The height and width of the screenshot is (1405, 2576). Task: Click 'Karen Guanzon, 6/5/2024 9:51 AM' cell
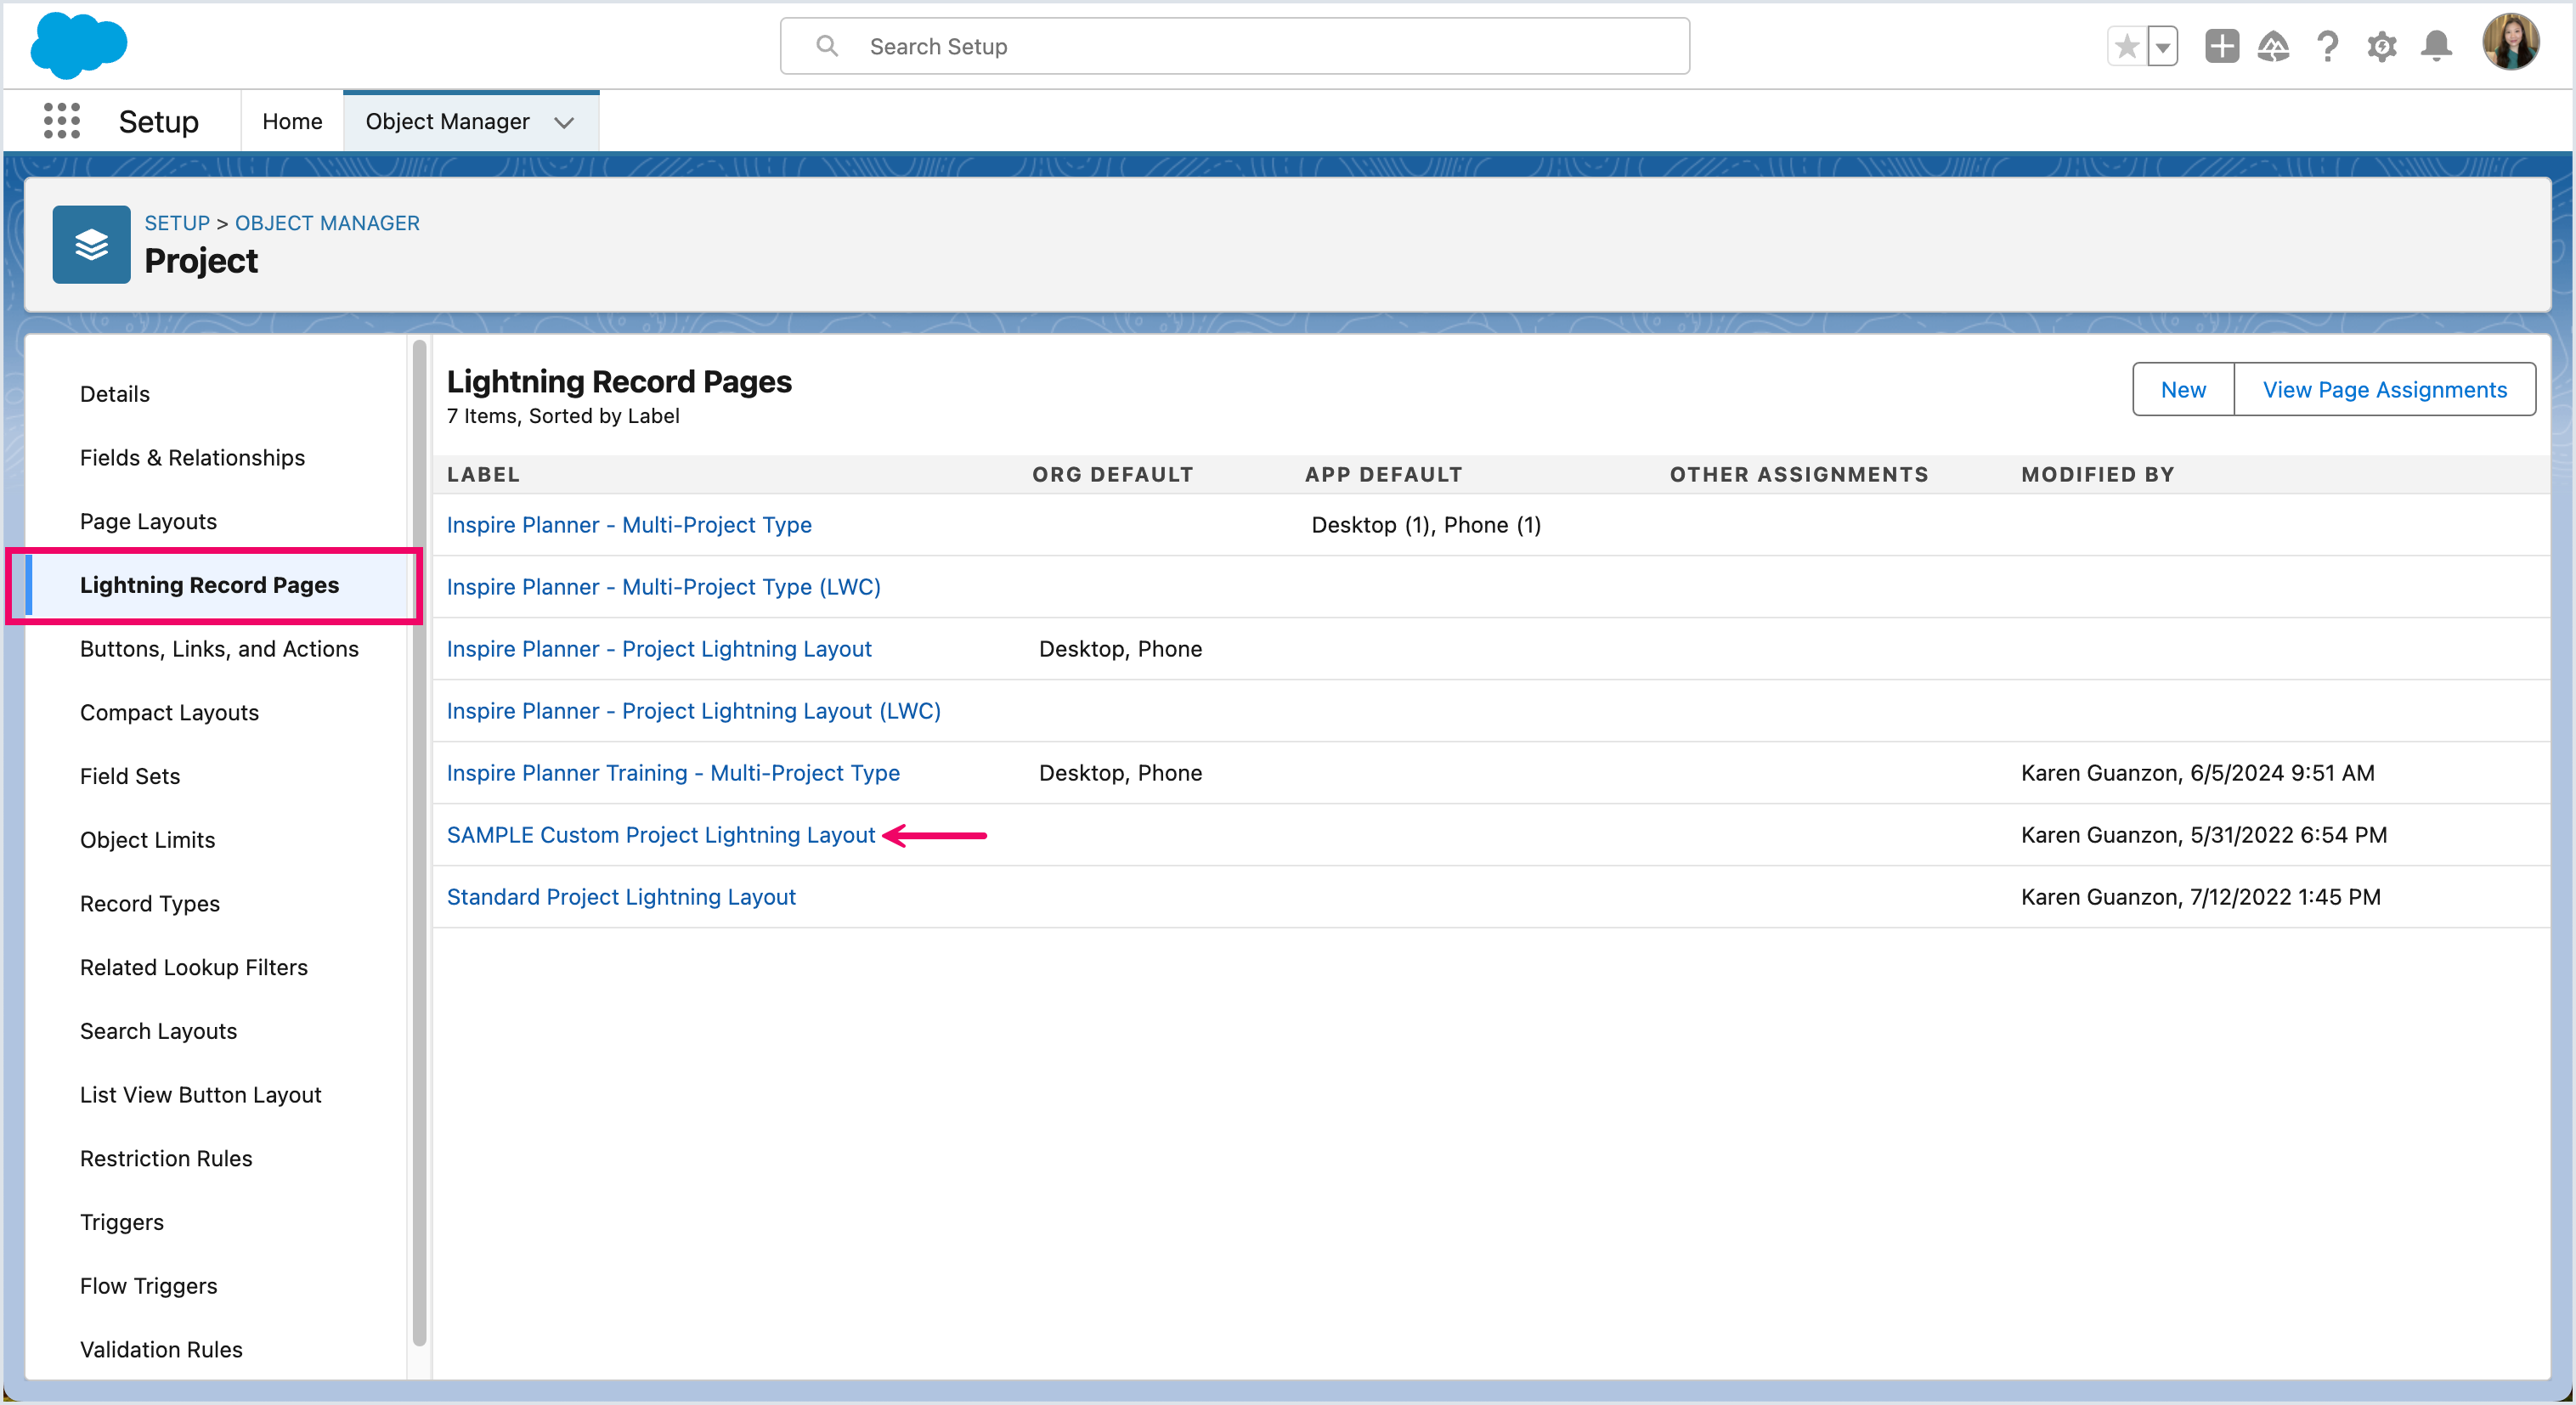click(x=2197, y=773)
